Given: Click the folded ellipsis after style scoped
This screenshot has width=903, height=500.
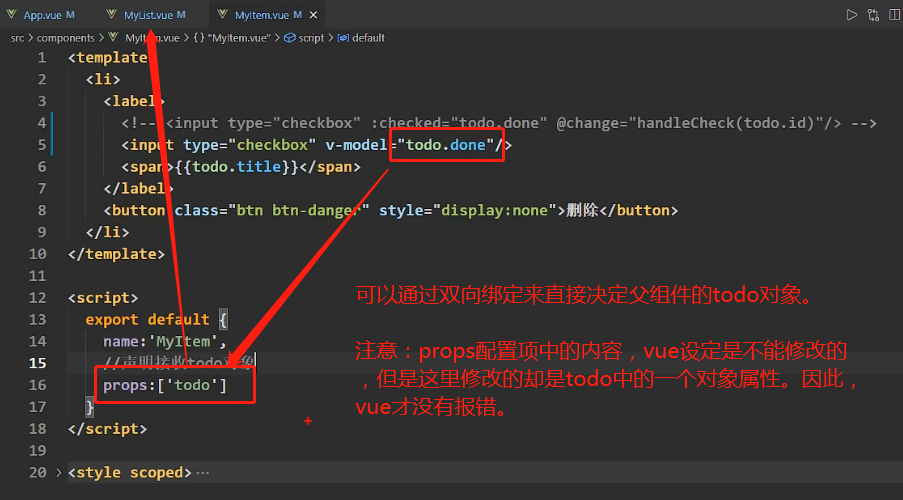Looking at the screenshot, I should pos(203,473).
